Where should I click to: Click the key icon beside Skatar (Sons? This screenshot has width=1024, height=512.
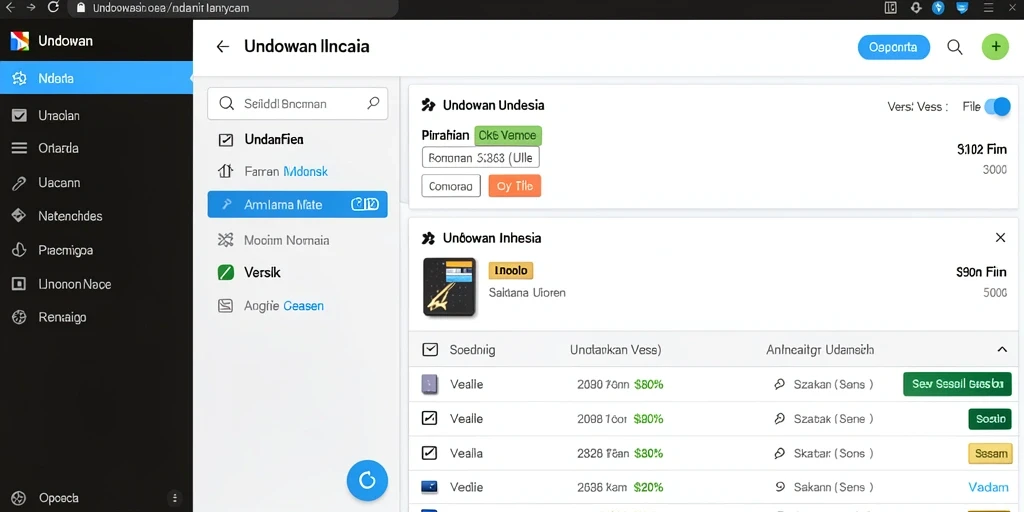[x=779, y=453]
